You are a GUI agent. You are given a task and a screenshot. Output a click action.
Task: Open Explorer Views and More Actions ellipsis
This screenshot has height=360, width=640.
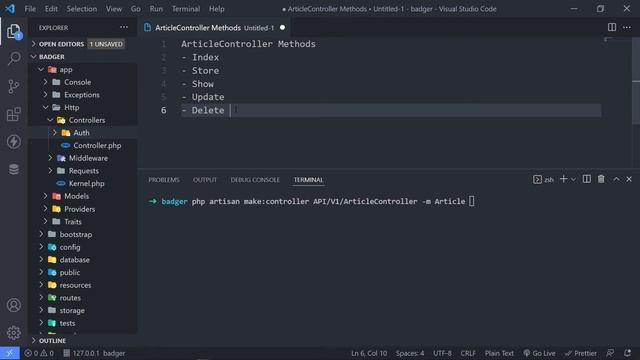click(124, 27)
